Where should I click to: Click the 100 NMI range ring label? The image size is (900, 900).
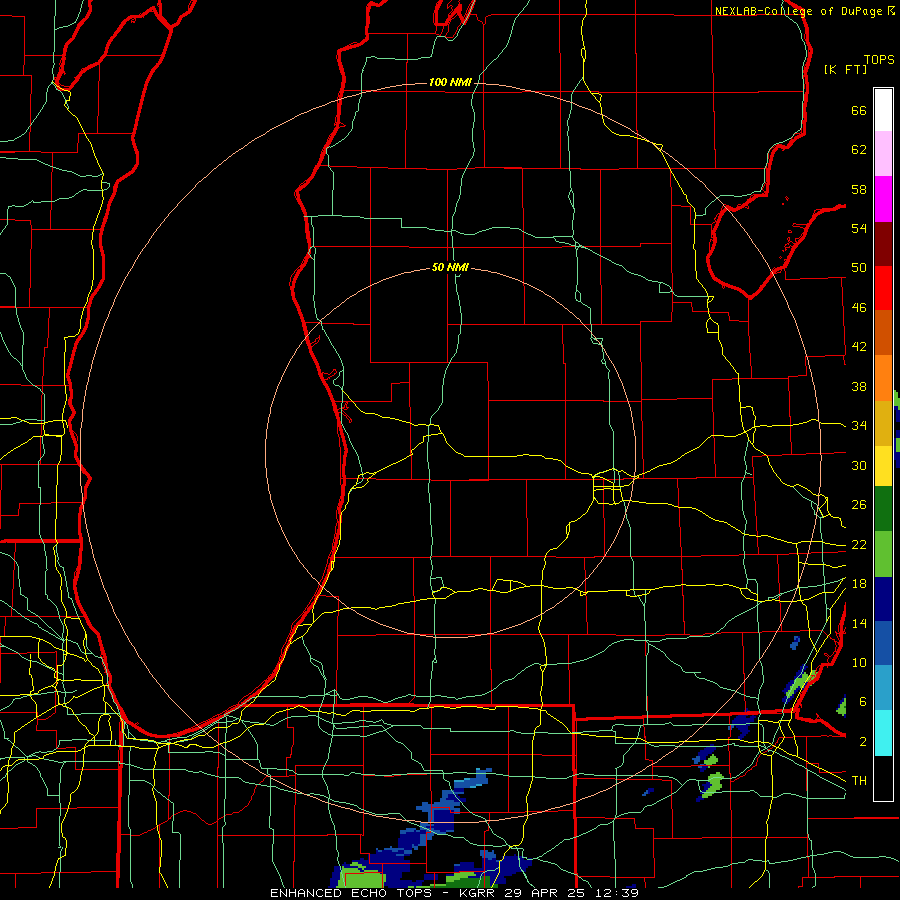451,83
